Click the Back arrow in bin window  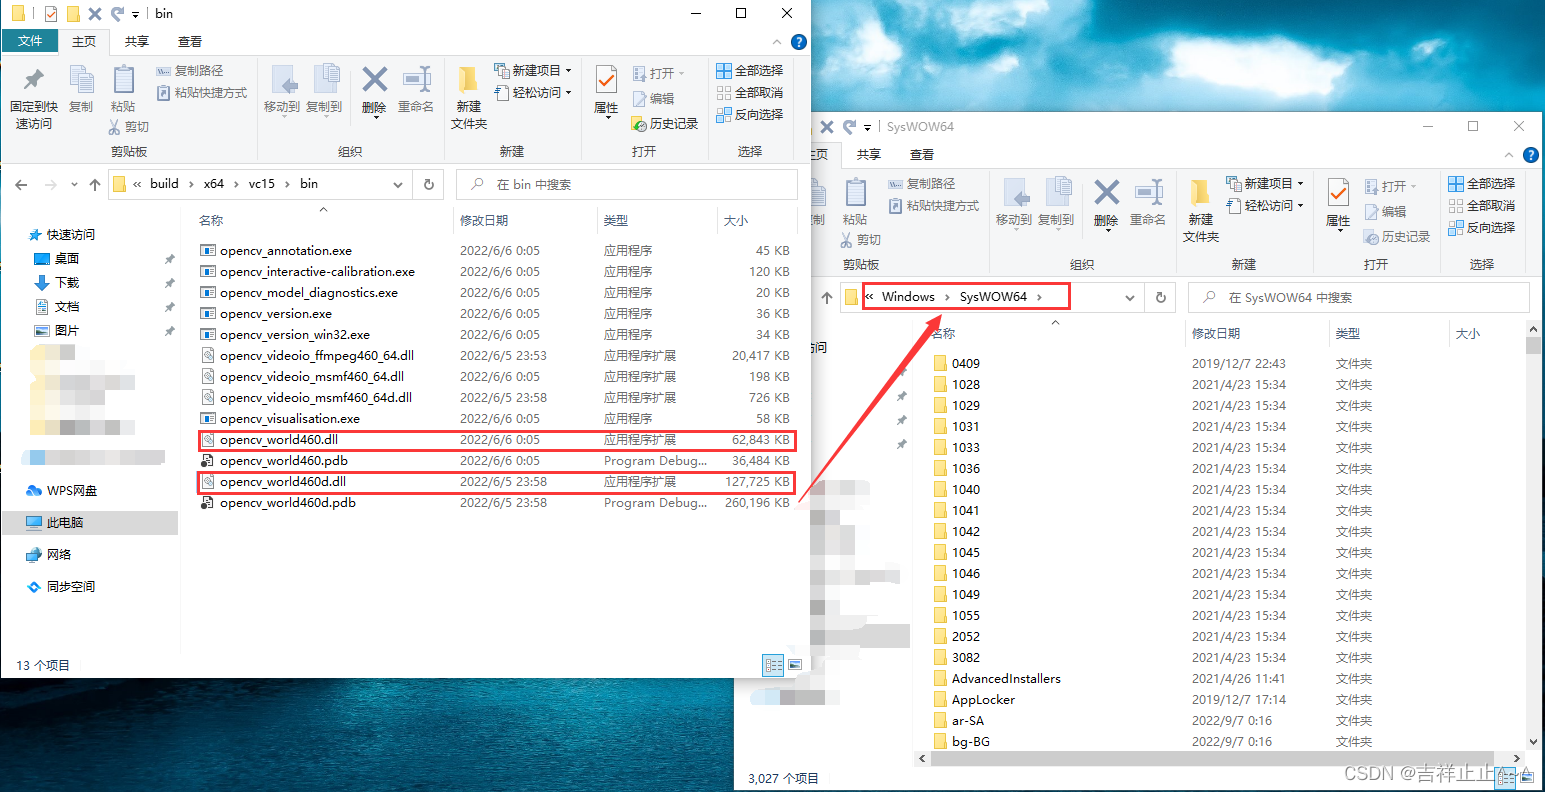point(22,184)
